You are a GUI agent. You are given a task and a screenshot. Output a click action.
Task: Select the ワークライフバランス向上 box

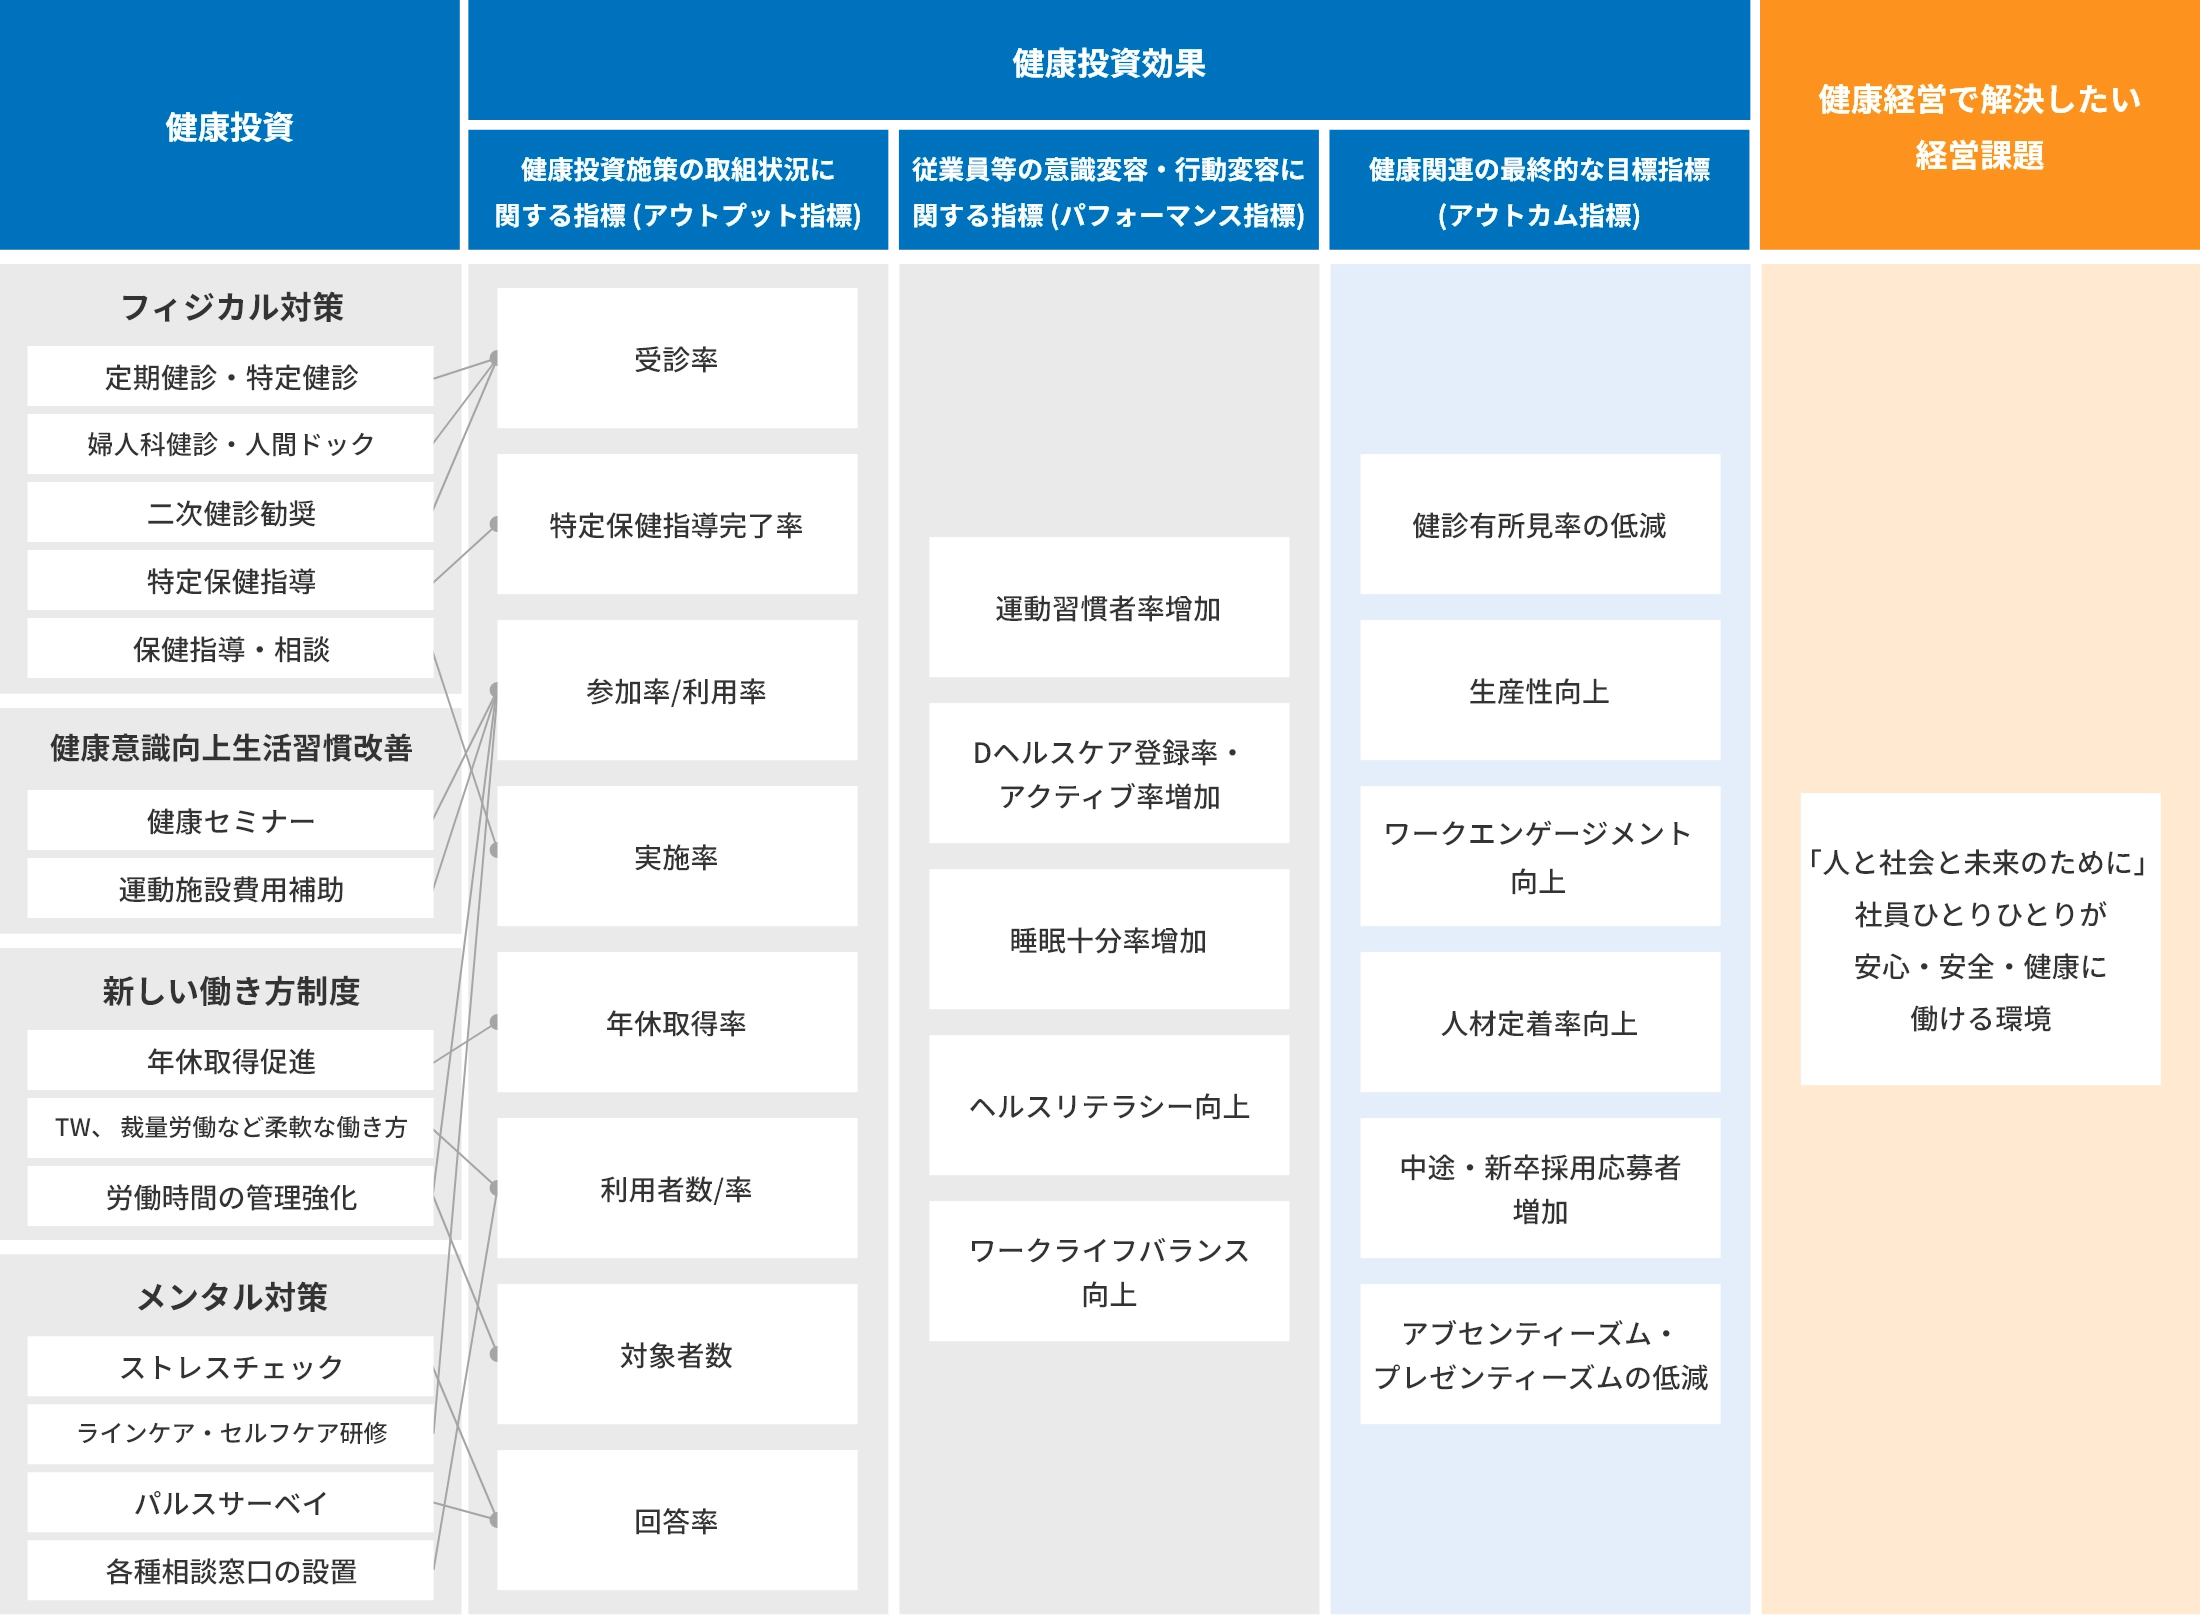1108,1272
